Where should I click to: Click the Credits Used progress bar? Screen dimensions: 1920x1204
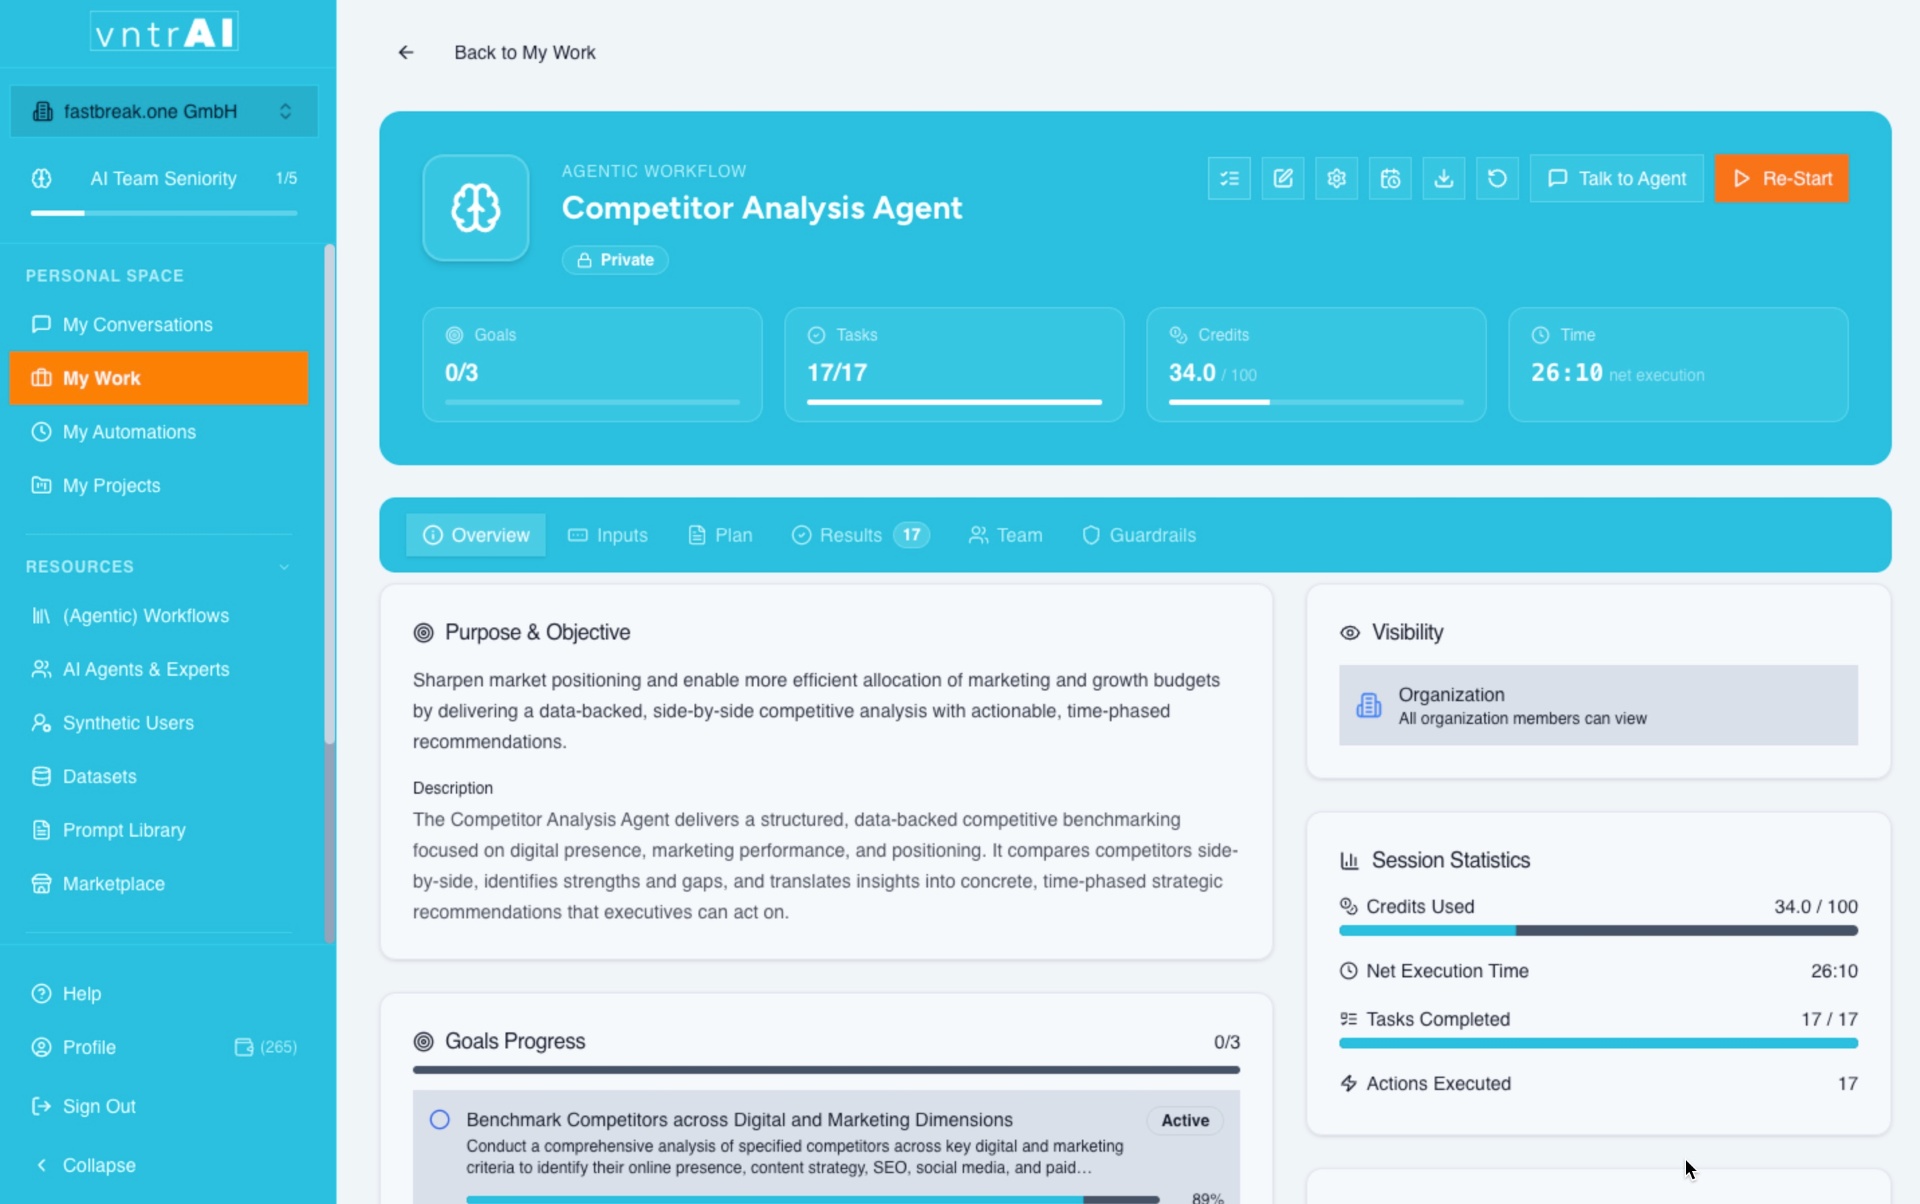point(1598,931)
